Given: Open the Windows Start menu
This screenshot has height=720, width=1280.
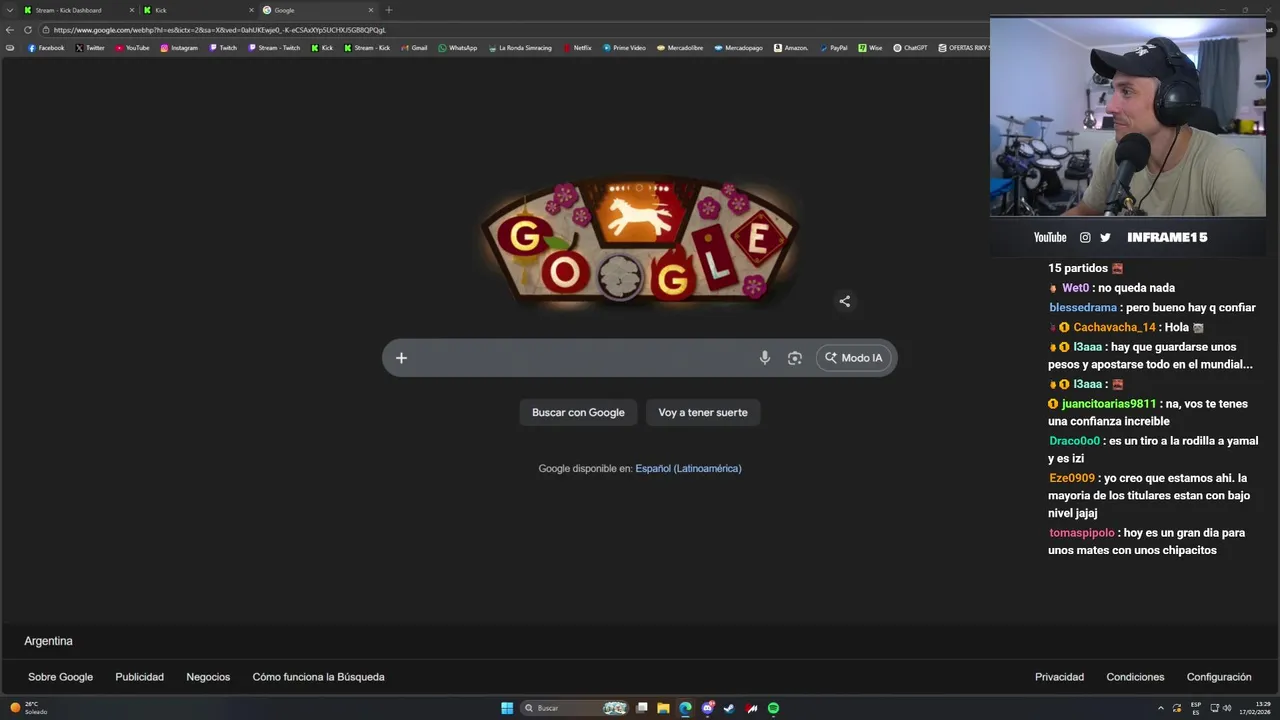Looking at the screenshot, I should 507,708.
